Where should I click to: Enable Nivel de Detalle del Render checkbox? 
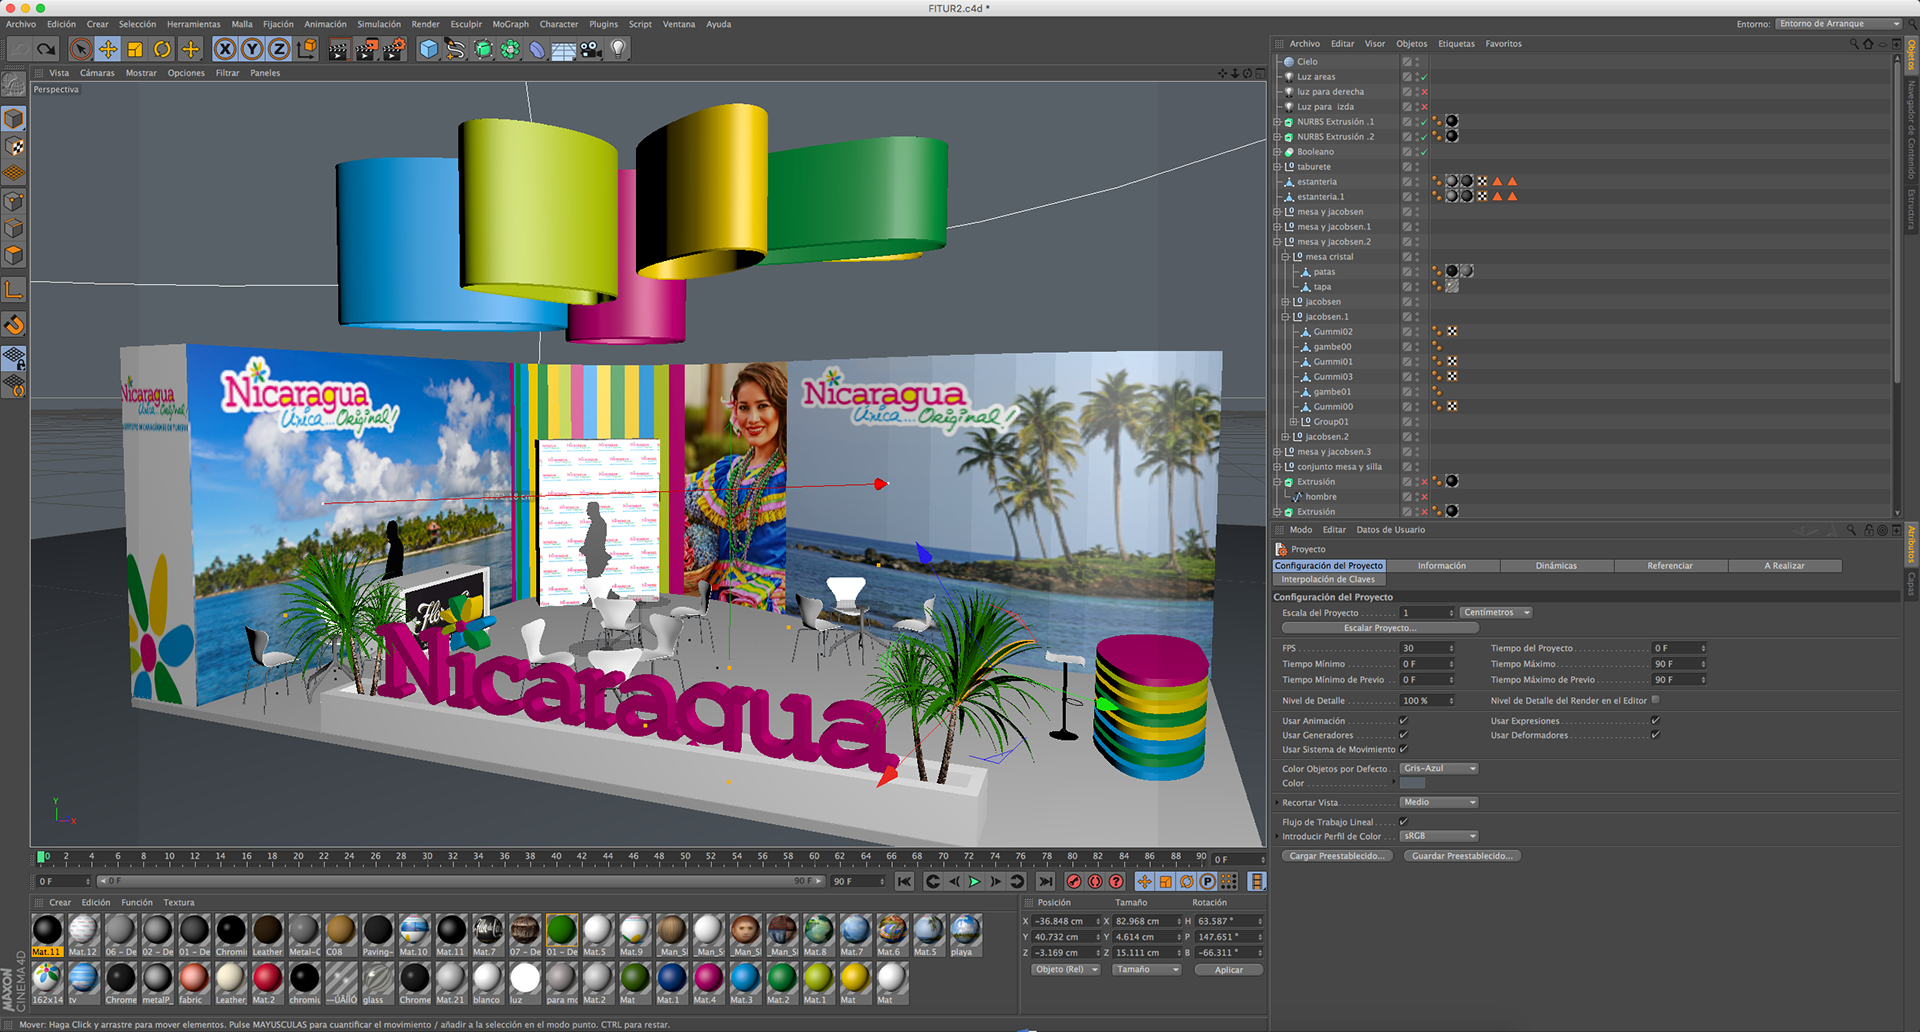[1655, 700]
